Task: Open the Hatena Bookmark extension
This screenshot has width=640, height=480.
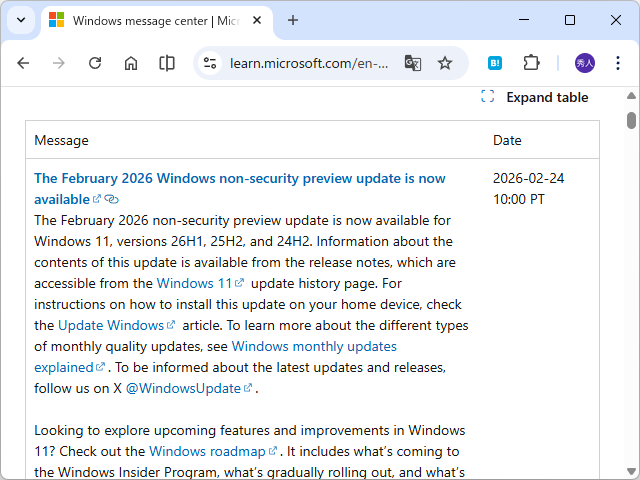Action: point(495,63)
